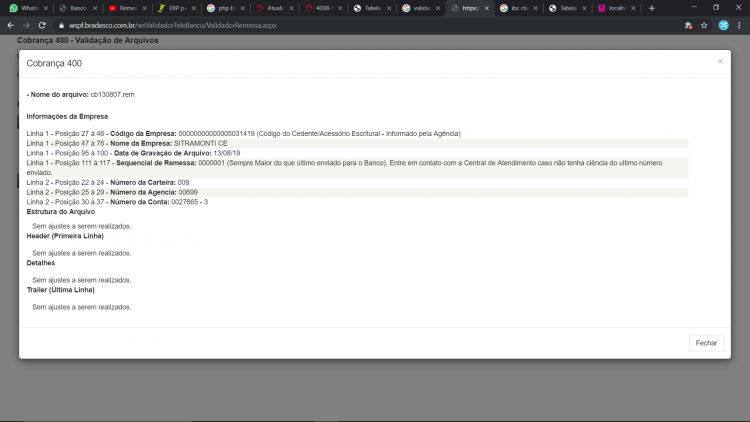Image resolution: width=750 pixels, height=422 pixels.
Task: Close the 4008-5 tab
Action: [340, 8]
